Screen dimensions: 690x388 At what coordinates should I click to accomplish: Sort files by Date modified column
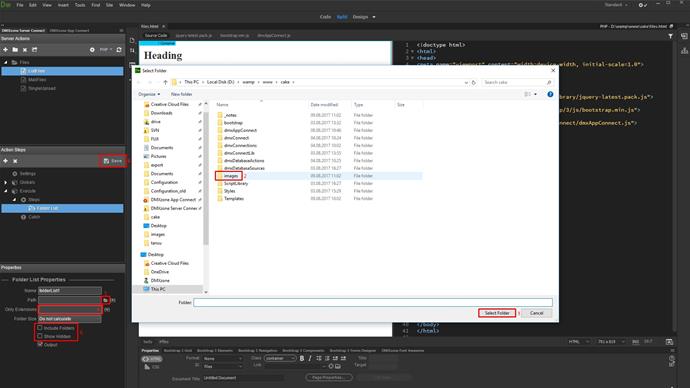[324, 105]
